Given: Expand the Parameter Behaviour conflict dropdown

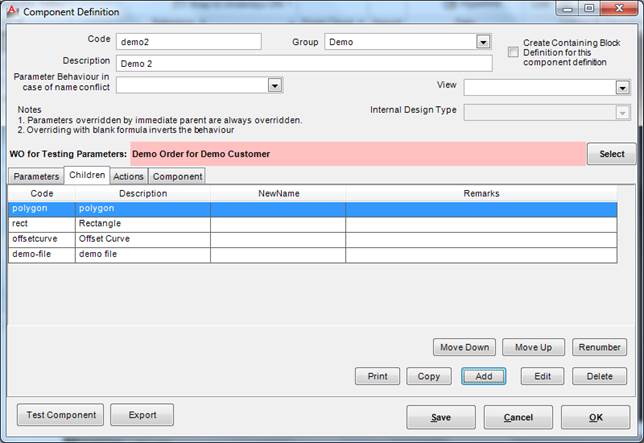Looking at the screenshot, I should (x=275, y=86).
